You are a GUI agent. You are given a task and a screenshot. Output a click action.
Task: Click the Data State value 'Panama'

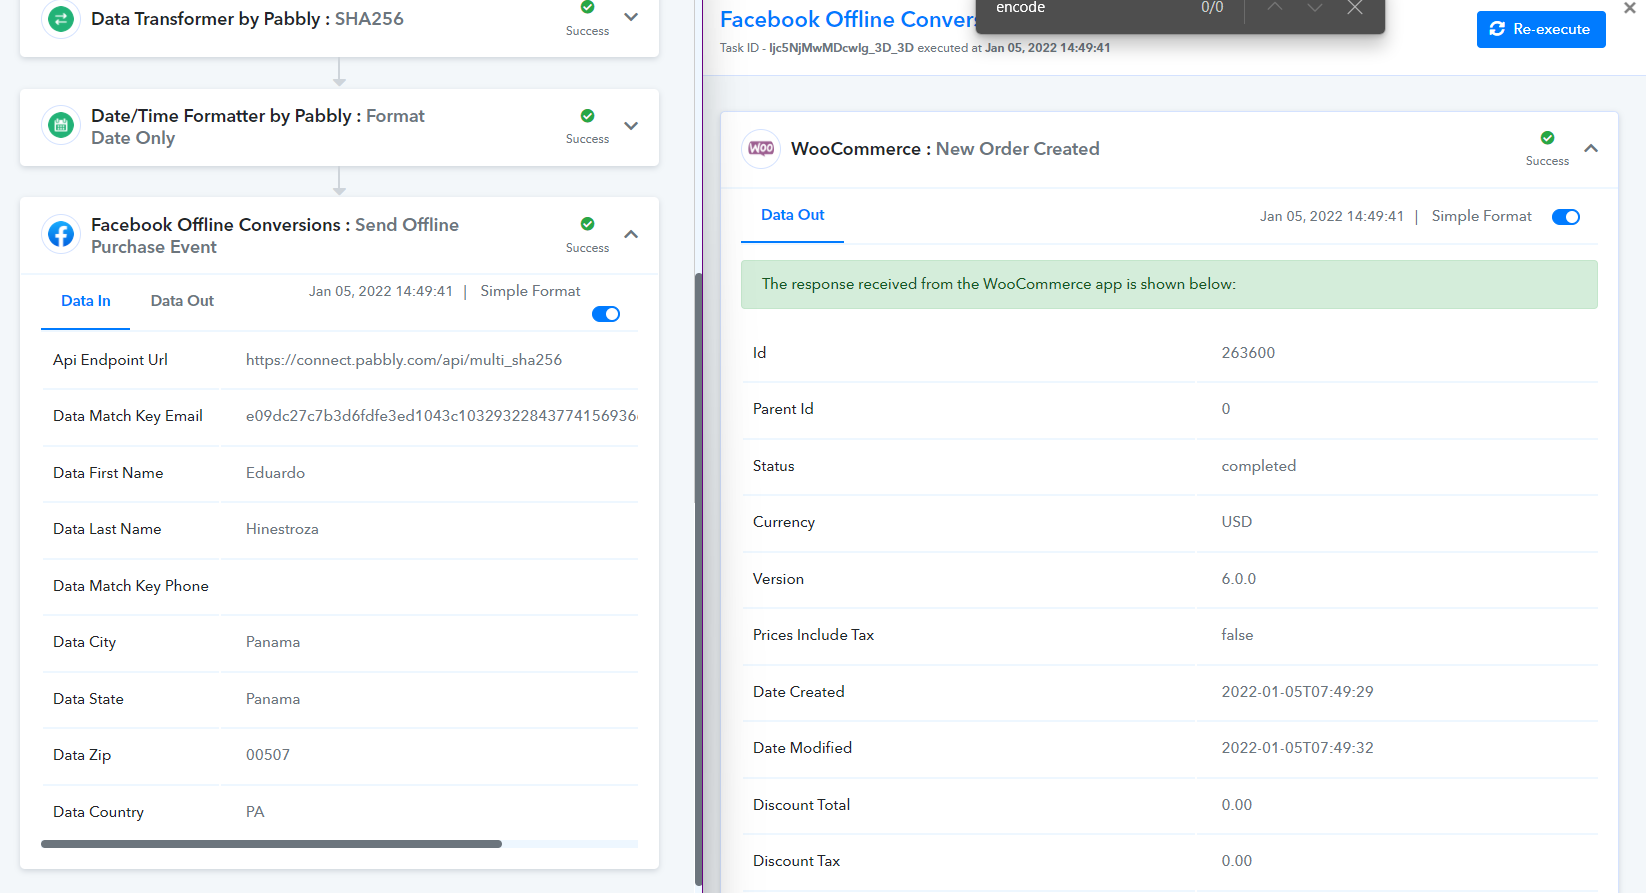[273, 699]
